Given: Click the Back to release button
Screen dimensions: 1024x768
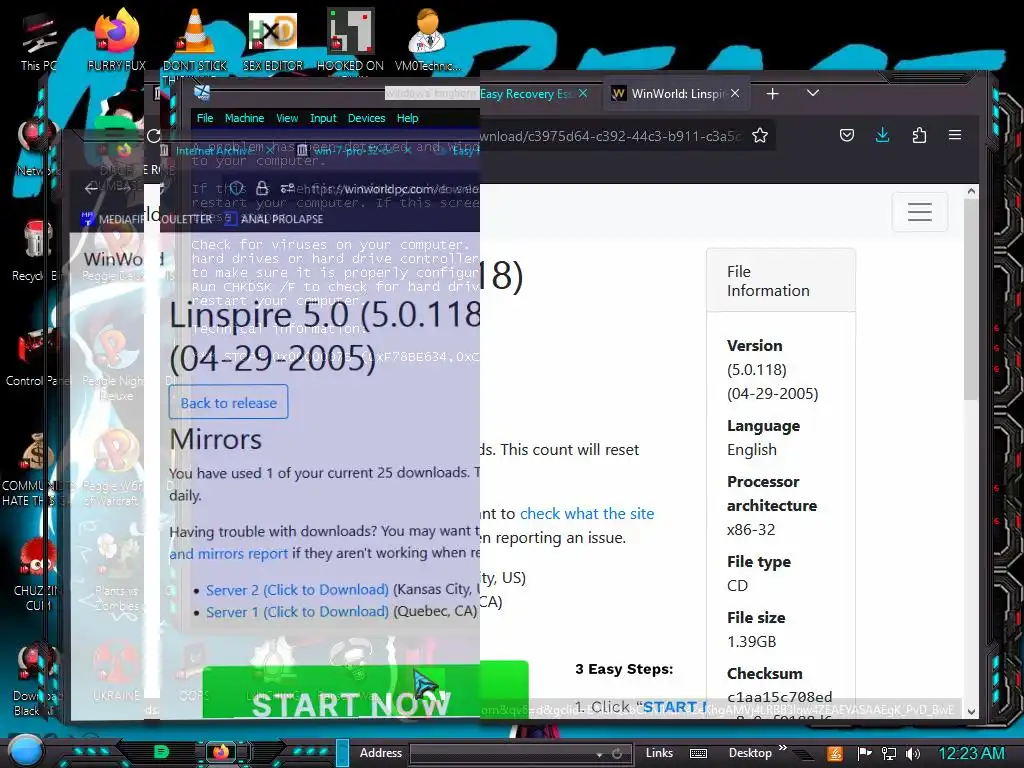Looking at the screenshot, I should [x=229, y=402].
